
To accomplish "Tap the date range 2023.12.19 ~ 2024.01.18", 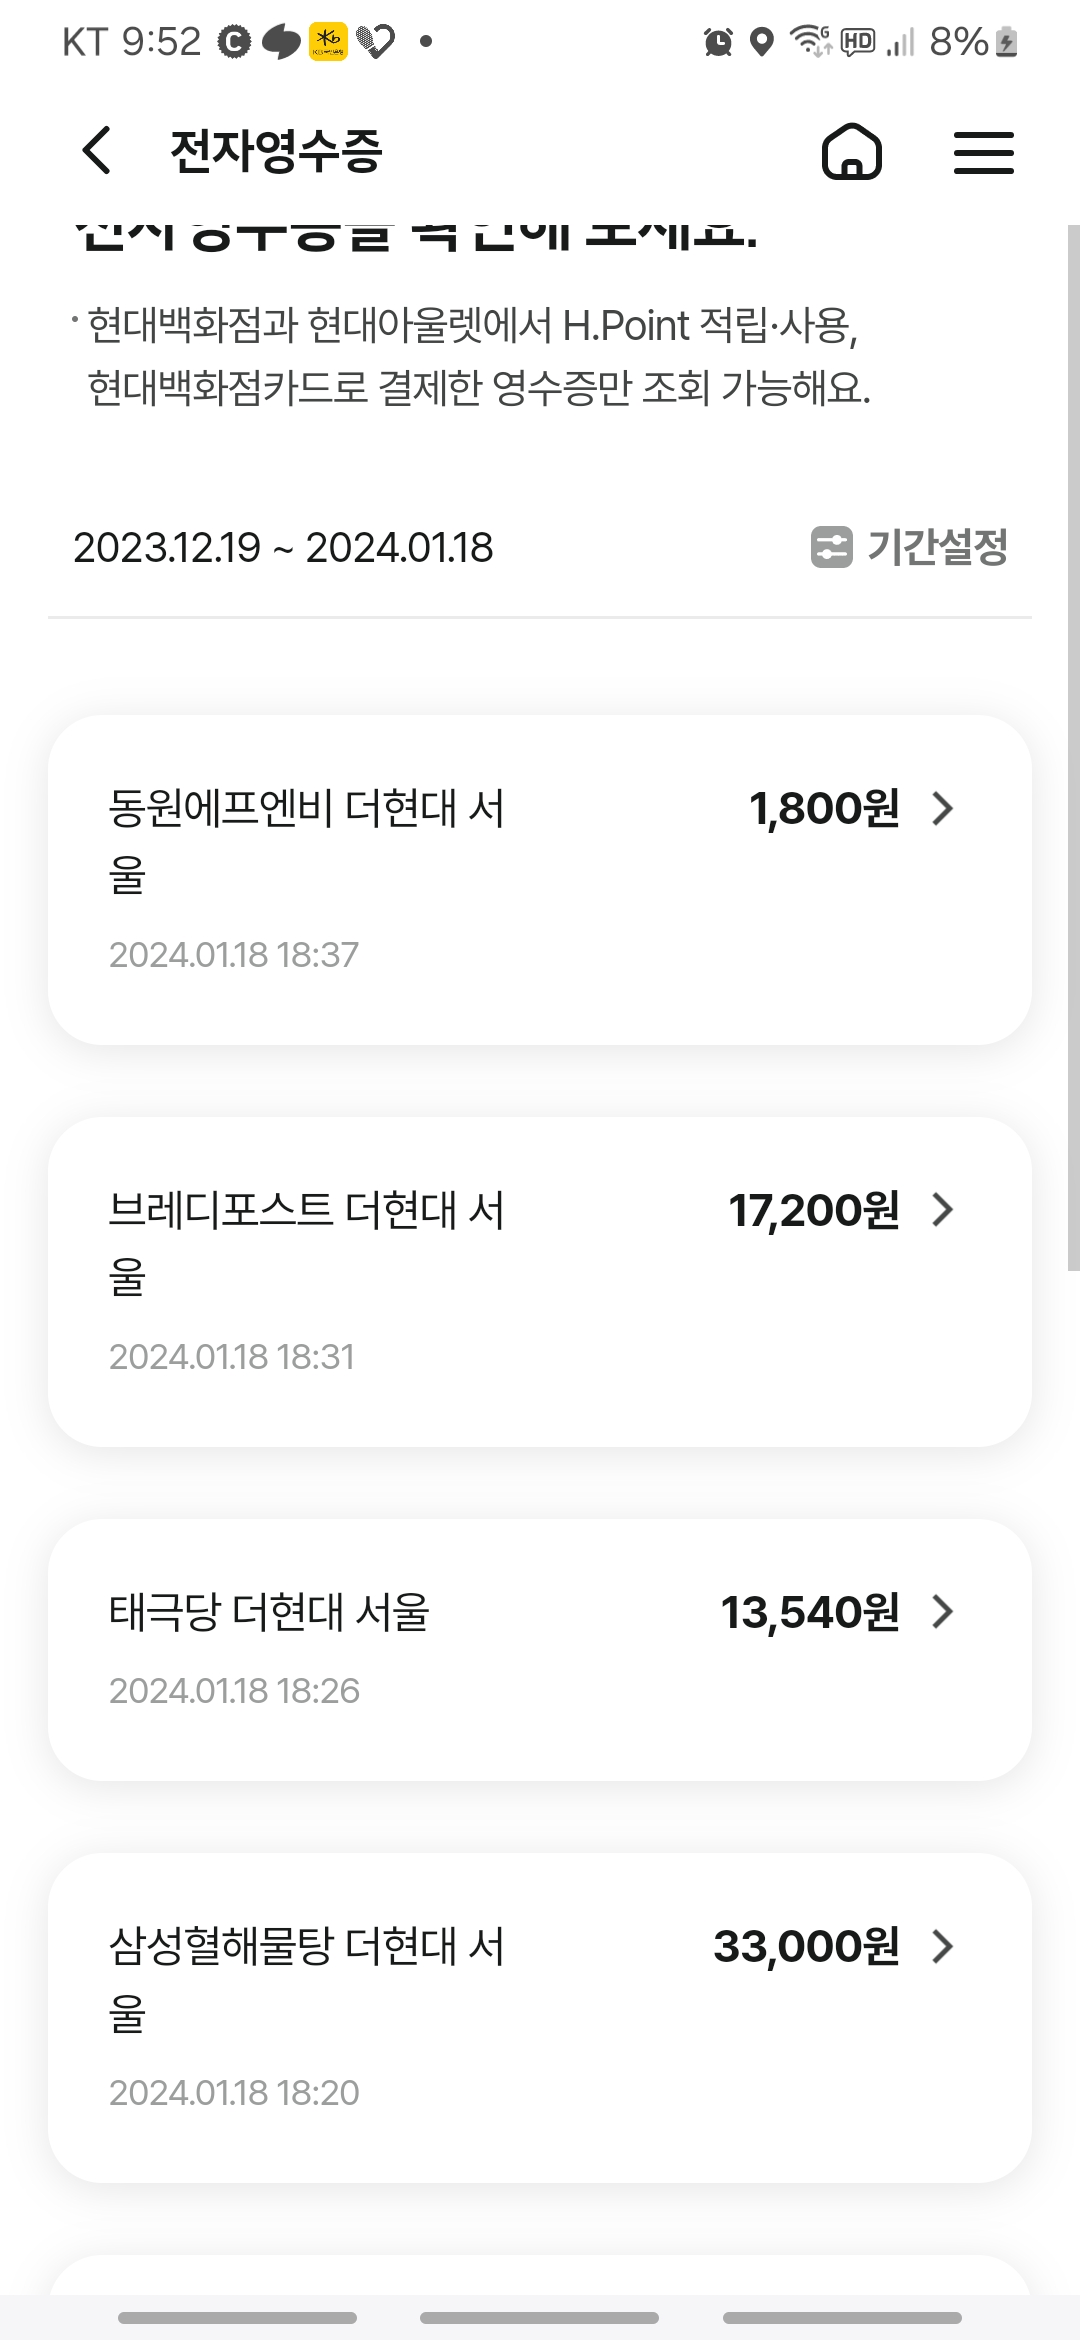I will [x=283, y=548].
